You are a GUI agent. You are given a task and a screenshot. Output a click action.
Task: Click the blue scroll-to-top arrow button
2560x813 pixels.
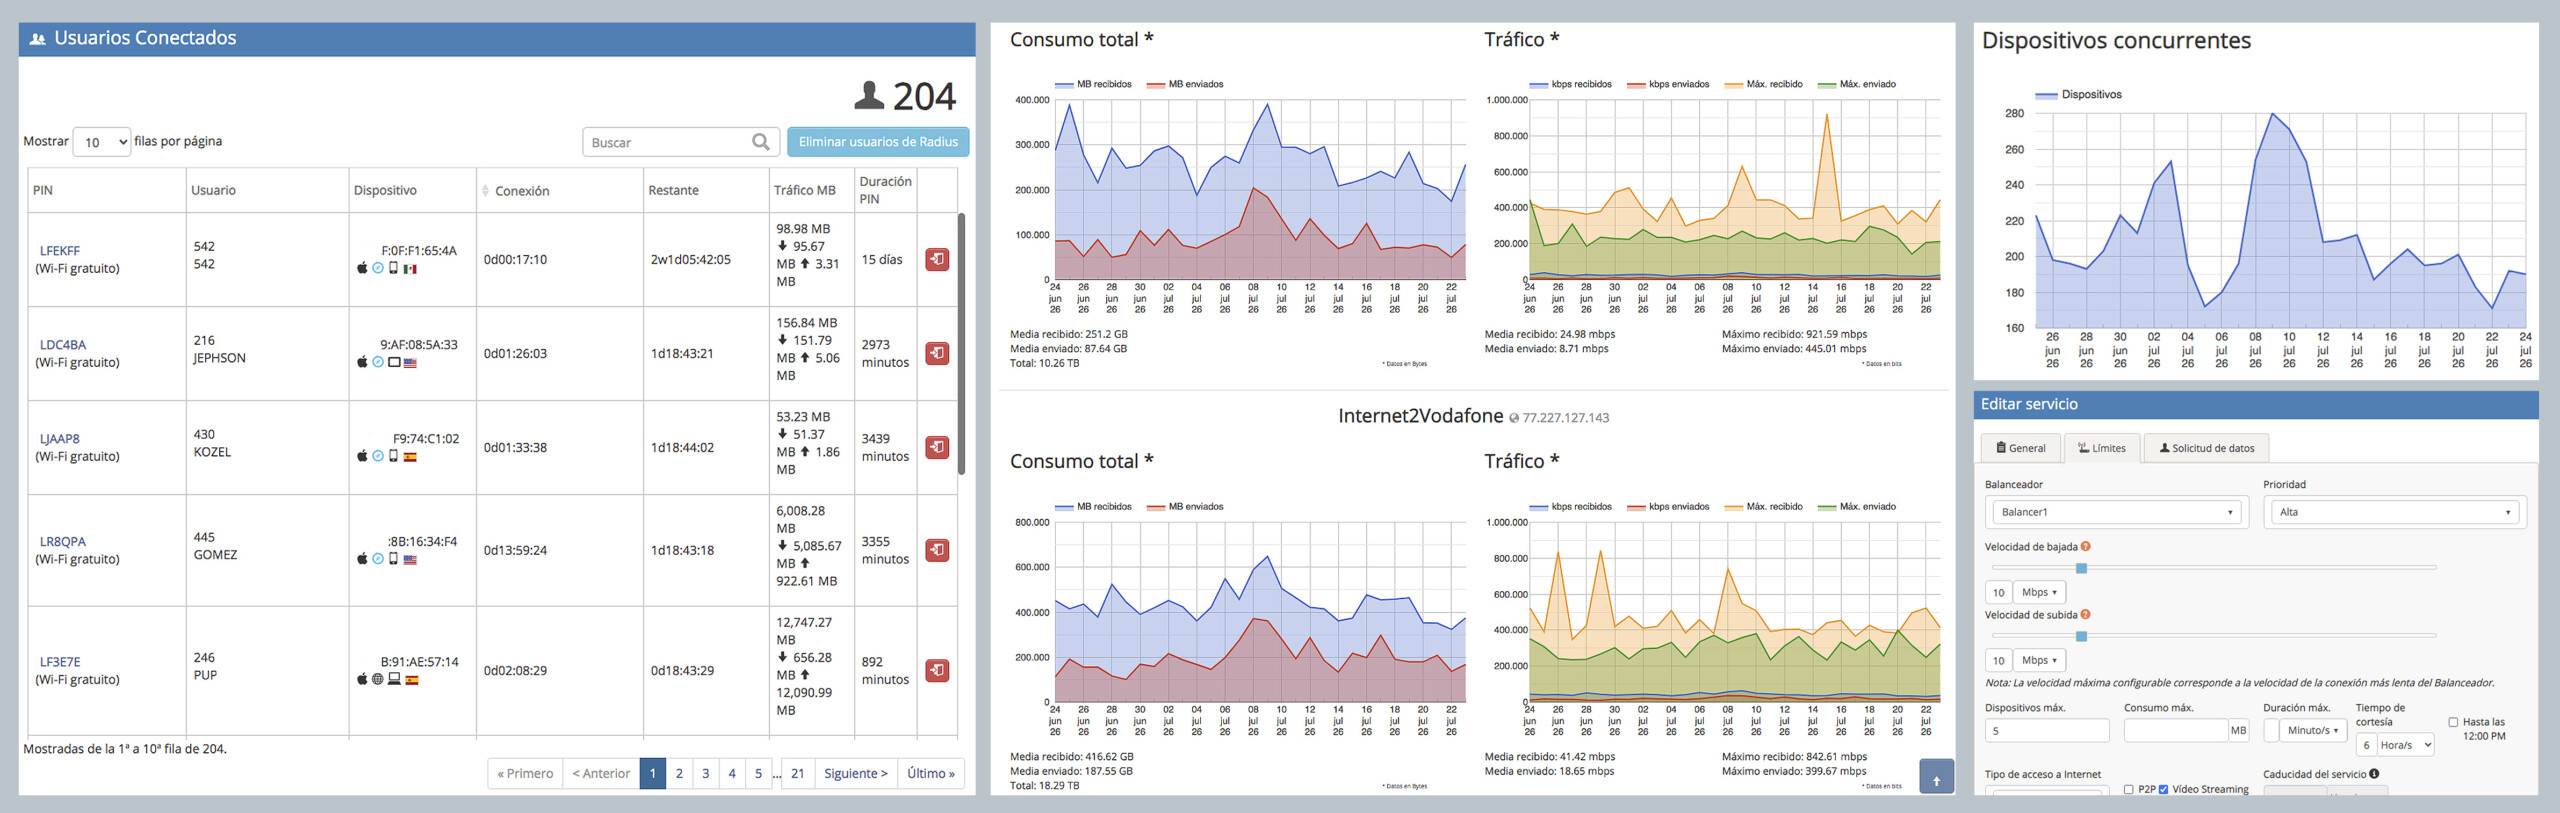(x=1936, y=777)
